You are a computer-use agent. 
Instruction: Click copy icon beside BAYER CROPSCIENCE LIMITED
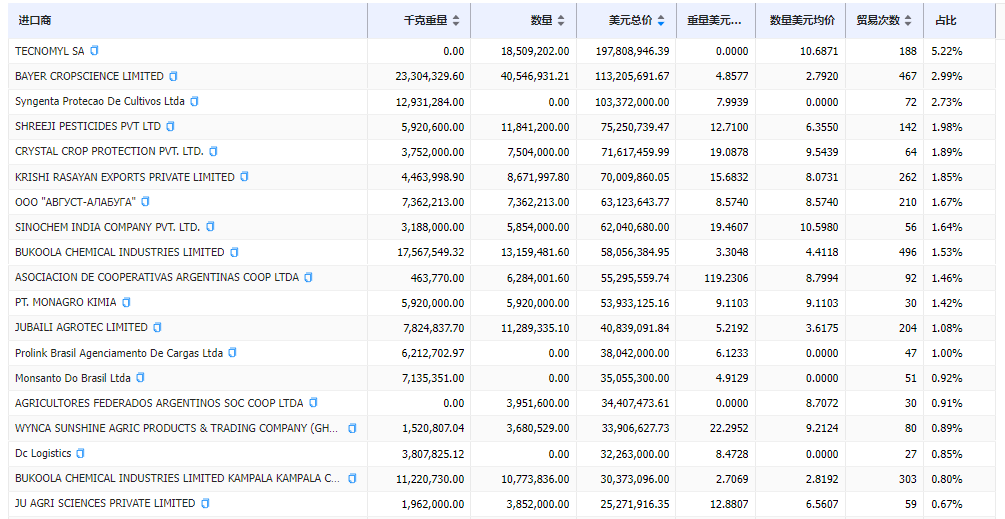click(174, 76)
